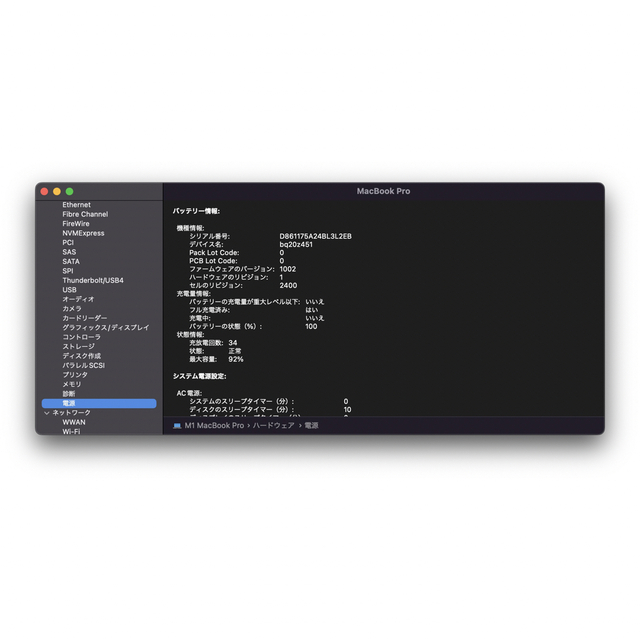
Task: Select Ethernet in the sidebar
Action: tap(76, 205)
